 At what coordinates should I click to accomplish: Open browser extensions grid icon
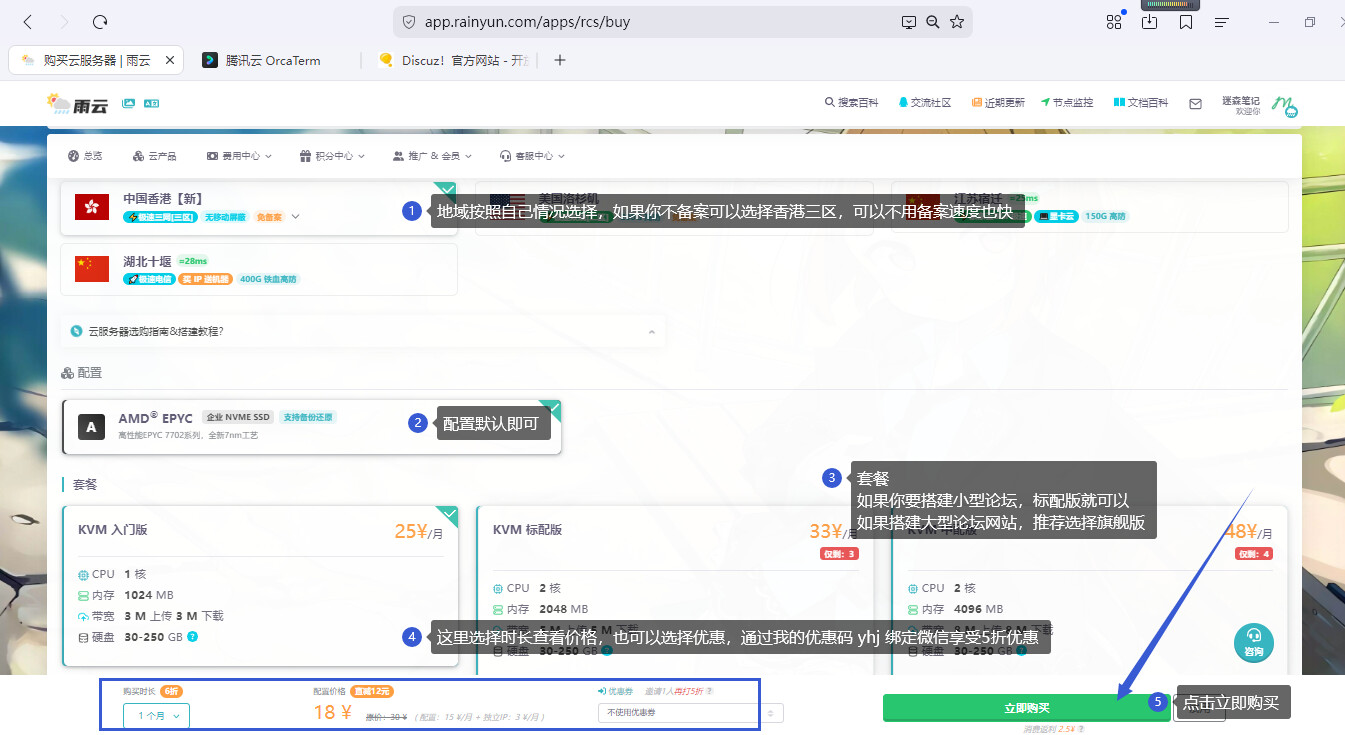[x=1114, y=22]
